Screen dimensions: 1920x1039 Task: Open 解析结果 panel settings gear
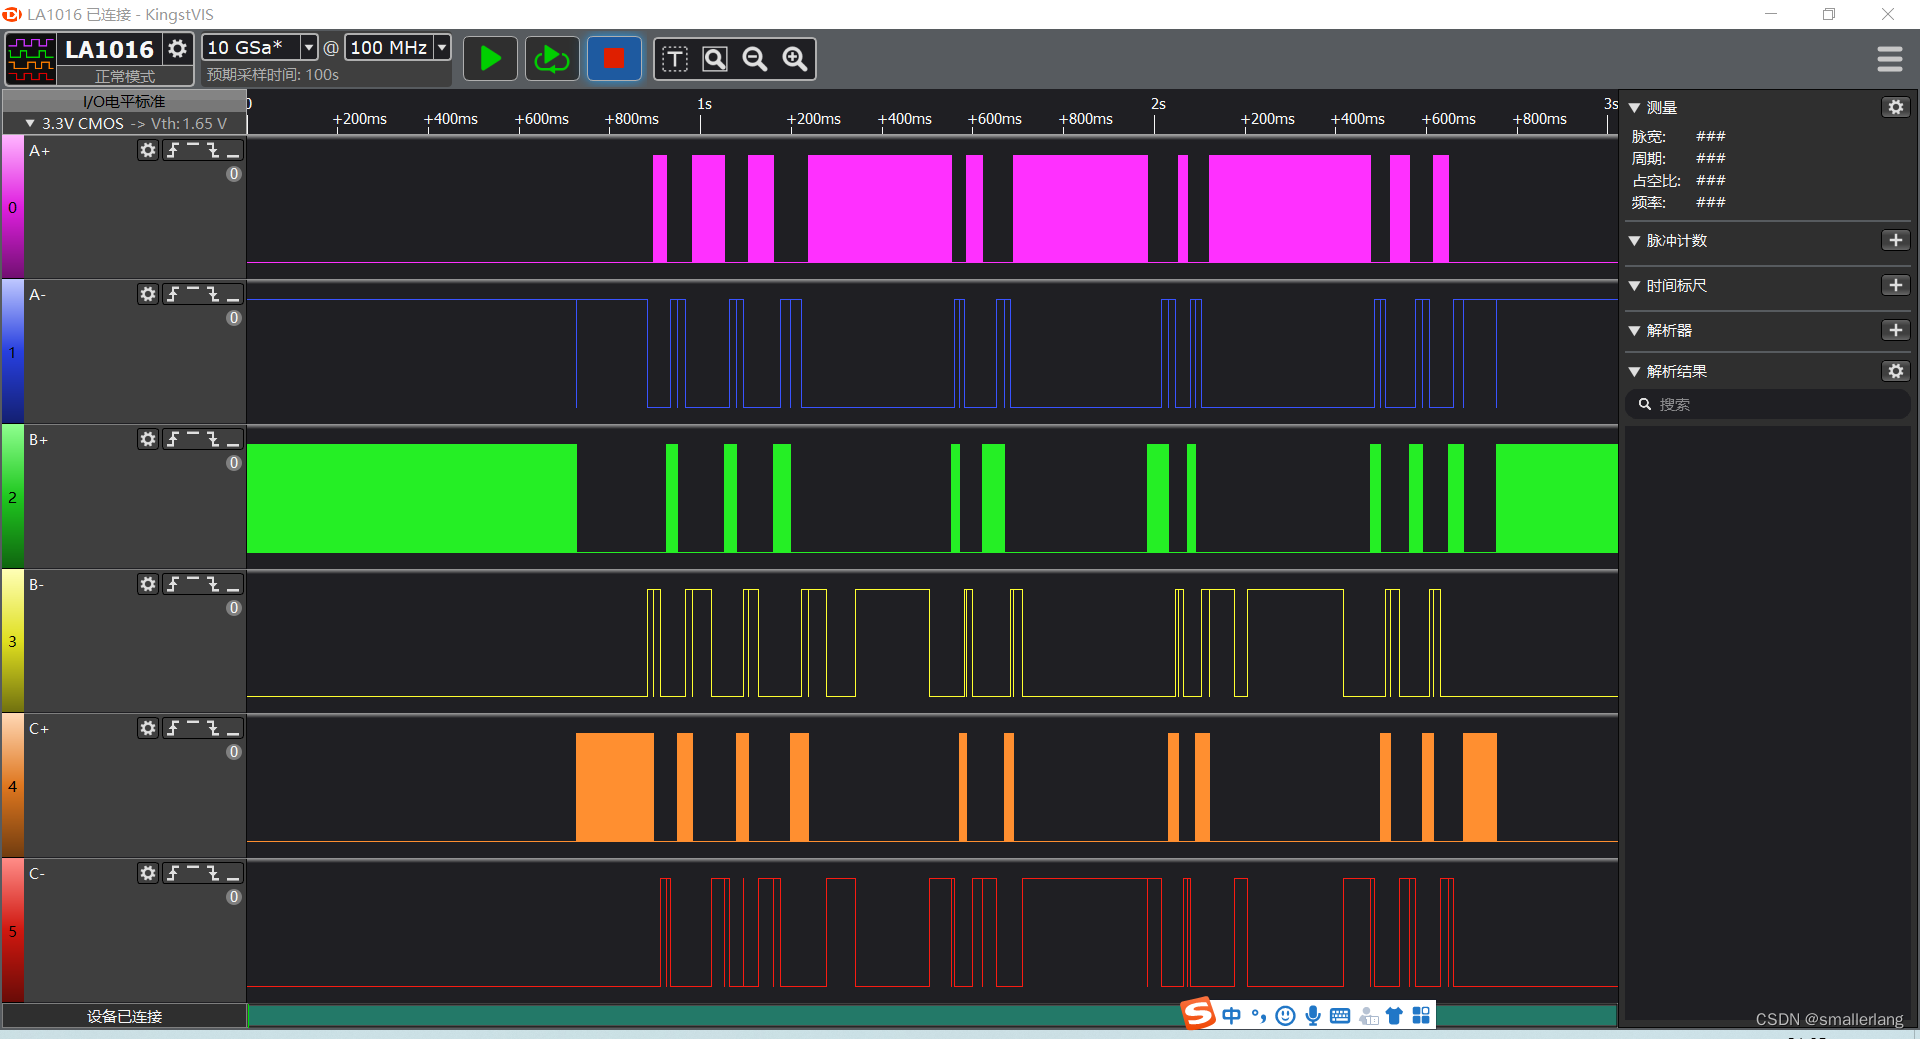click(x=1896, y=371)
